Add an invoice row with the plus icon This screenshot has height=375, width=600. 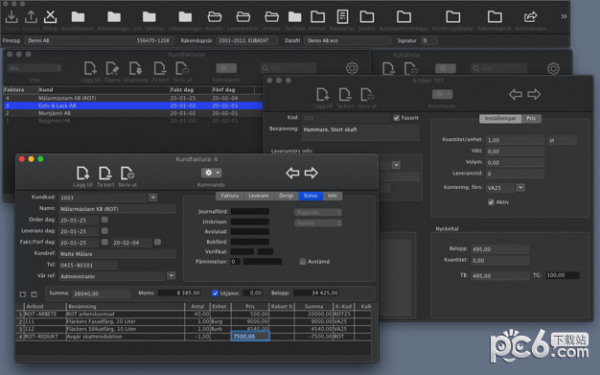[23, 294]
